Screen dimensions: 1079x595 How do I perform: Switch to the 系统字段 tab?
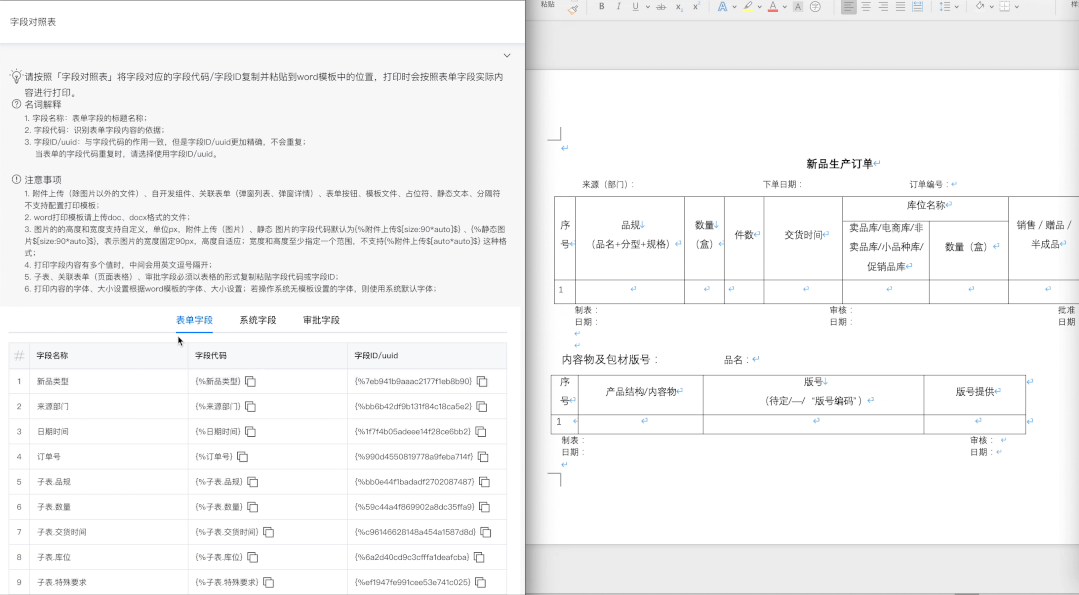258,320
